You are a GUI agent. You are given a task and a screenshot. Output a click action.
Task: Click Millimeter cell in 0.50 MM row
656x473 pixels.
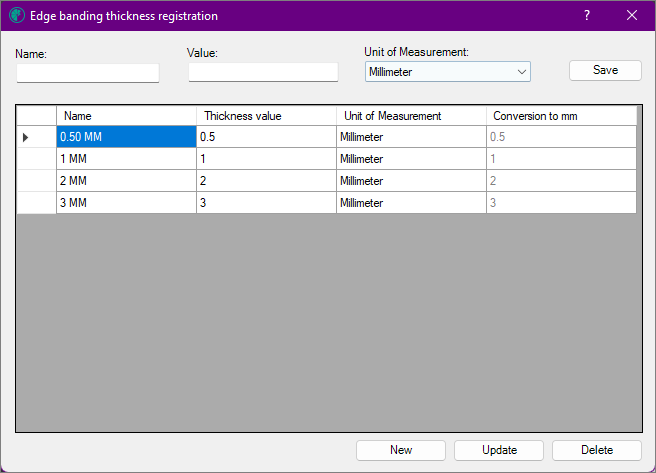pyautogui.click(x=412, y=137)
